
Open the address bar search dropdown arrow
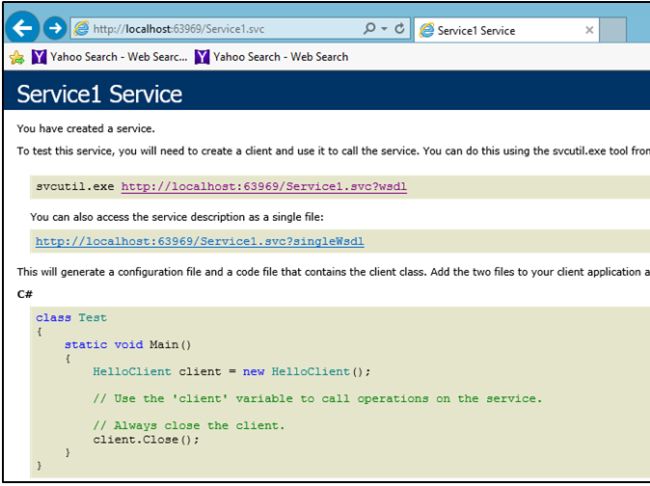(384, 29)
